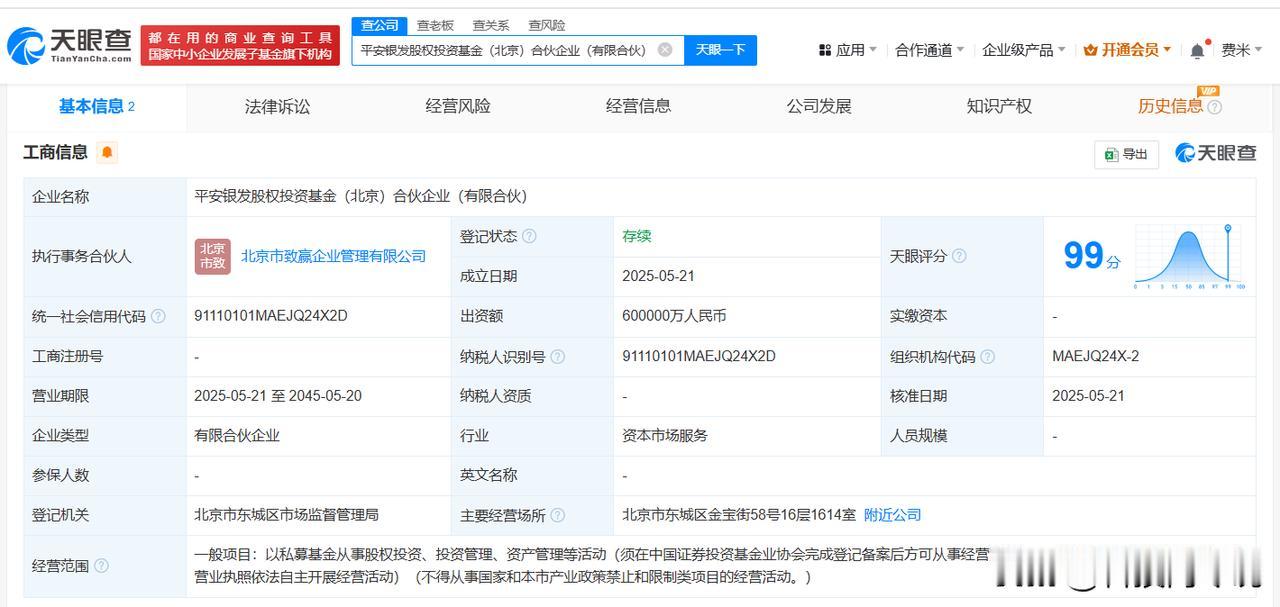Select the 存续 registration status text
The height and width of the screenshot is (607, 1280).
click(636, 236)
